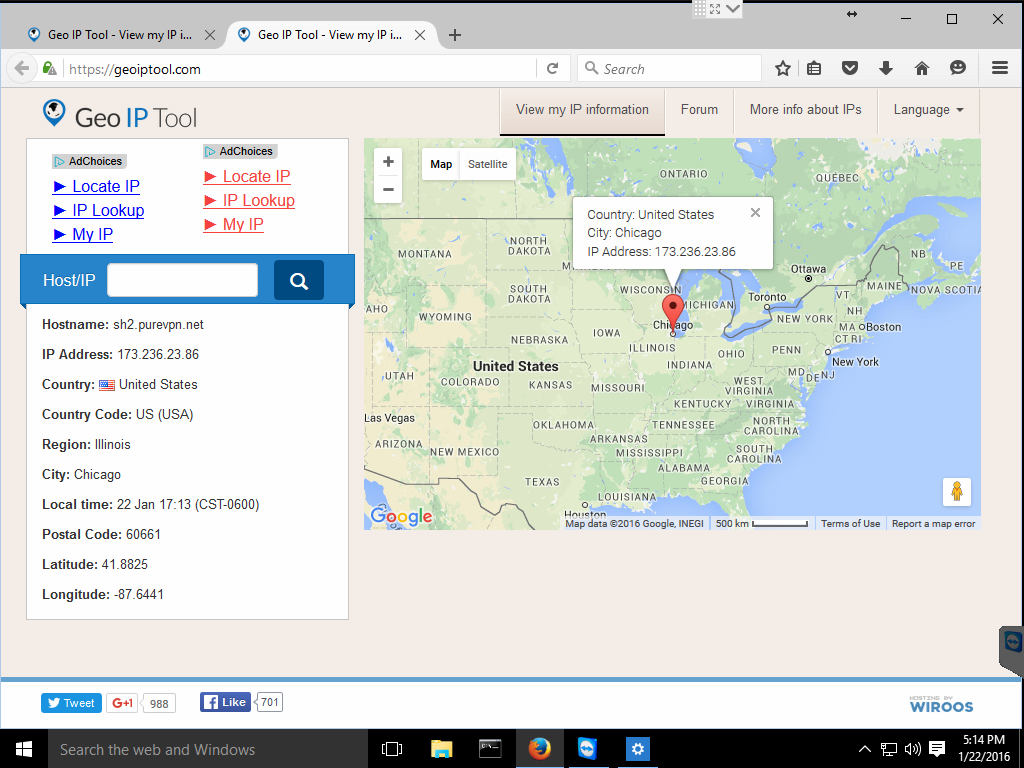Click Report a map error link
Screen dimensions: 1024x768
click(x=933, y=524)
